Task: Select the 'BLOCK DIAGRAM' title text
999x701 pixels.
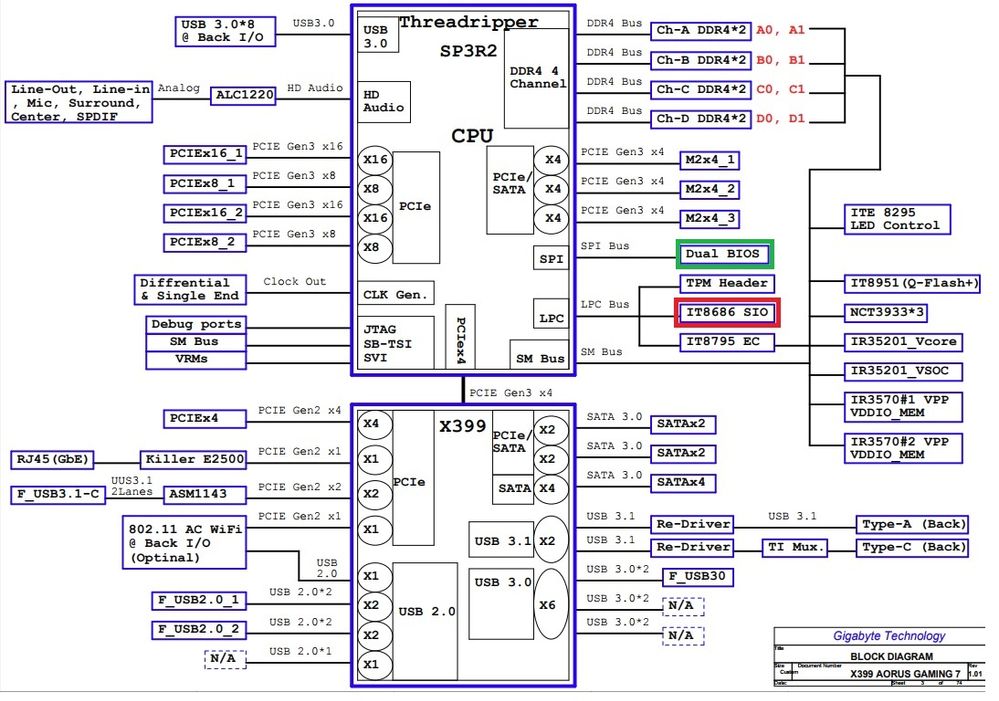Action: (891, 656)
